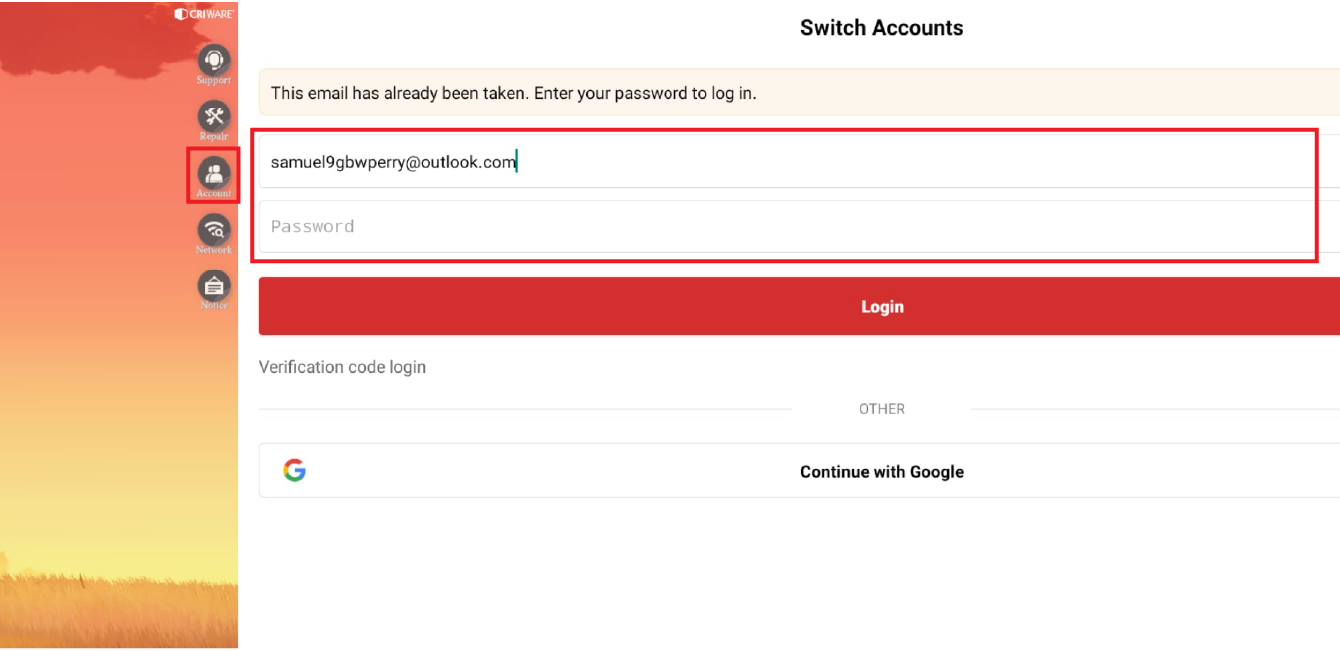Open the Support headset icon

pos(213,59)
